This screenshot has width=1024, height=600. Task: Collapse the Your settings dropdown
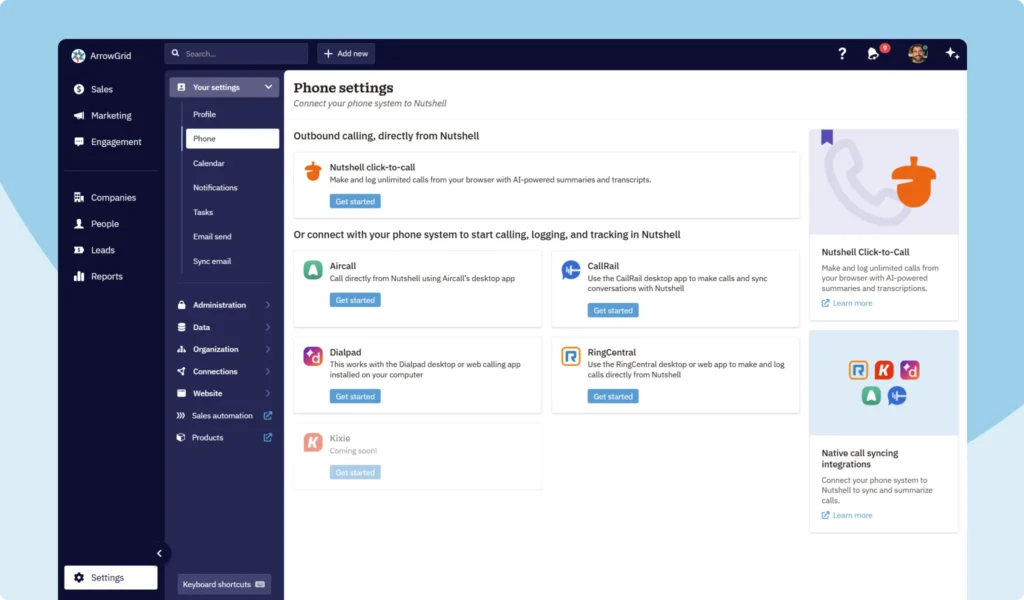point(268,87)
